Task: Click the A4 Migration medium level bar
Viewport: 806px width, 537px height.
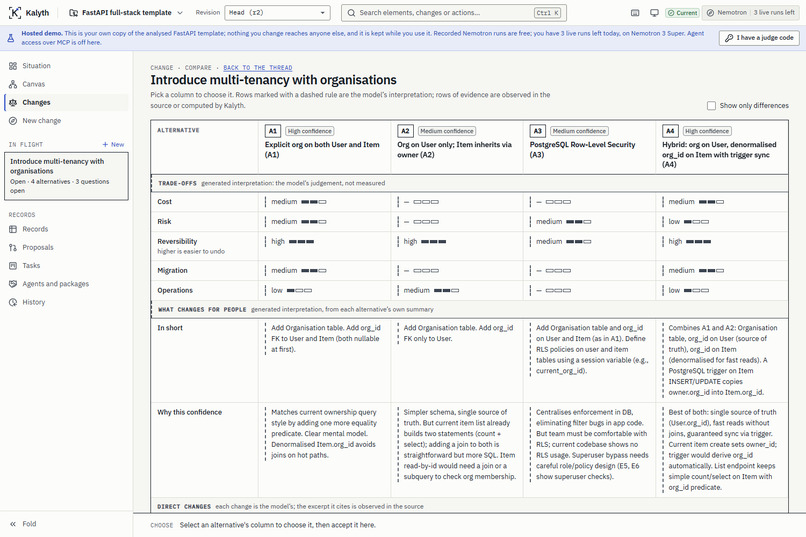Action: pyautogui.click(x=711, y=270)
